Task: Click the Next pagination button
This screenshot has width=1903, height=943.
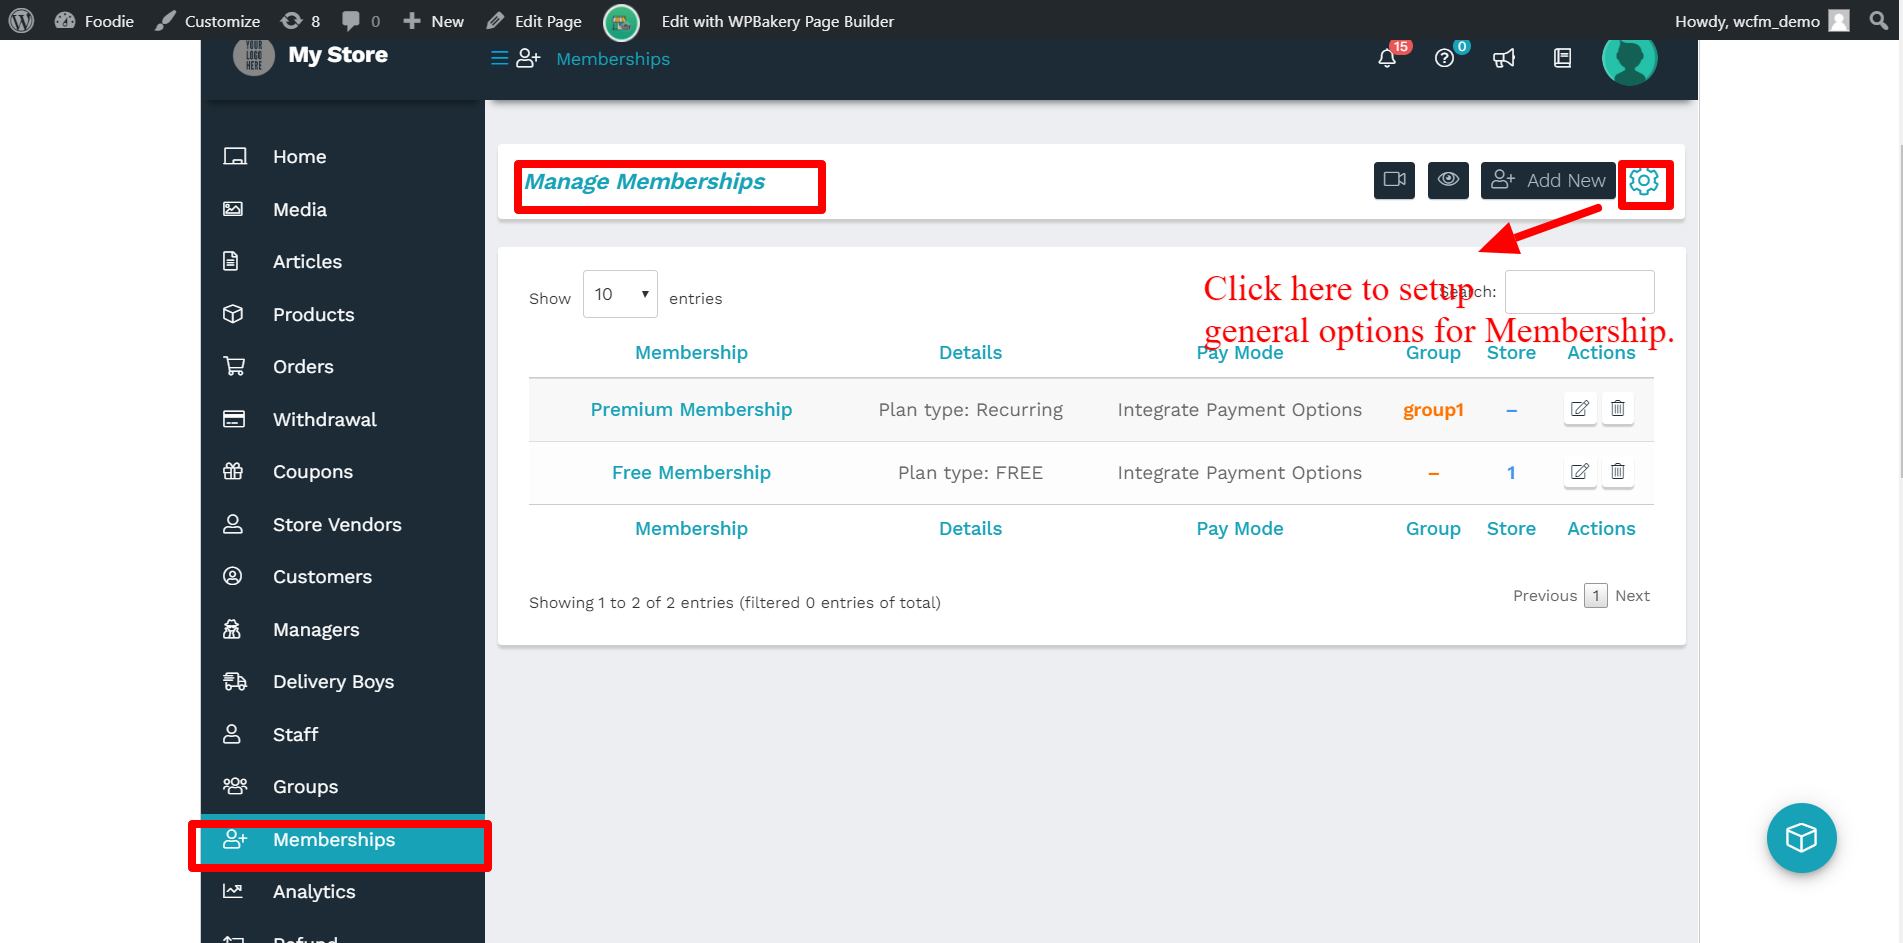Action: [1632, 596]
